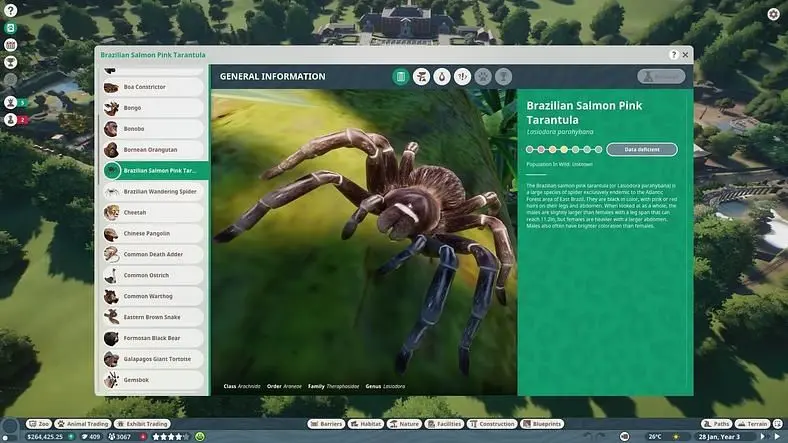The image size is (788, 443).
Task: Select Formosan Black Bear entry
Action: [154, 338]
